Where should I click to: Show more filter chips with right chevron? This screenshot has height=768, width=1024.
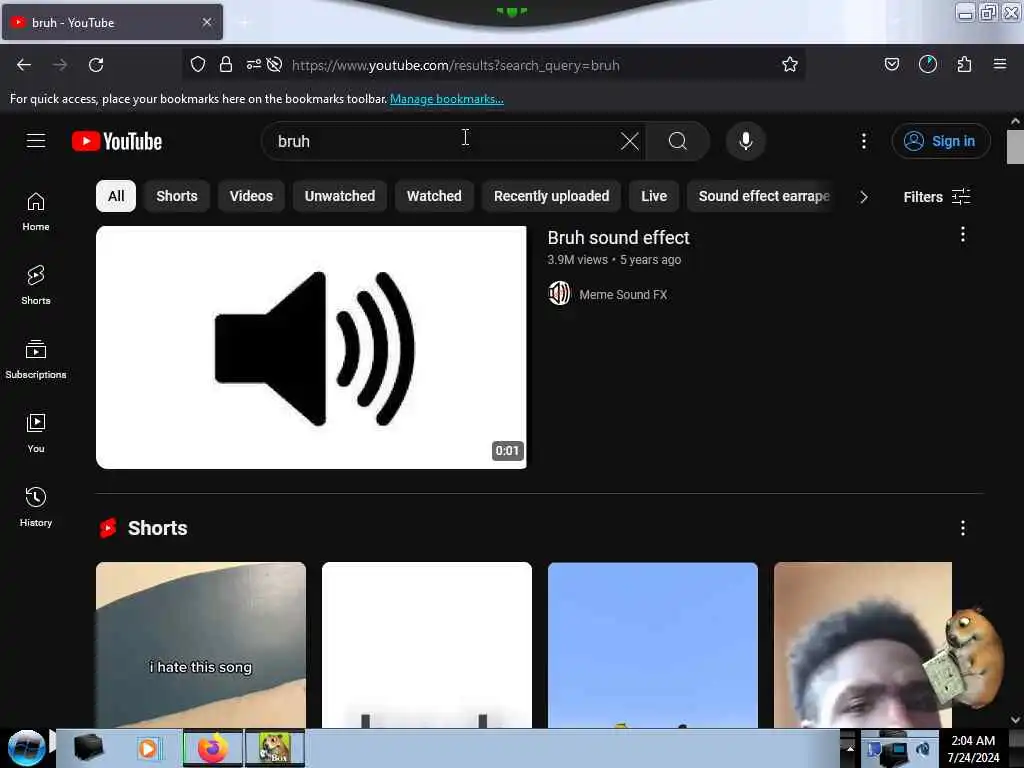863,197
